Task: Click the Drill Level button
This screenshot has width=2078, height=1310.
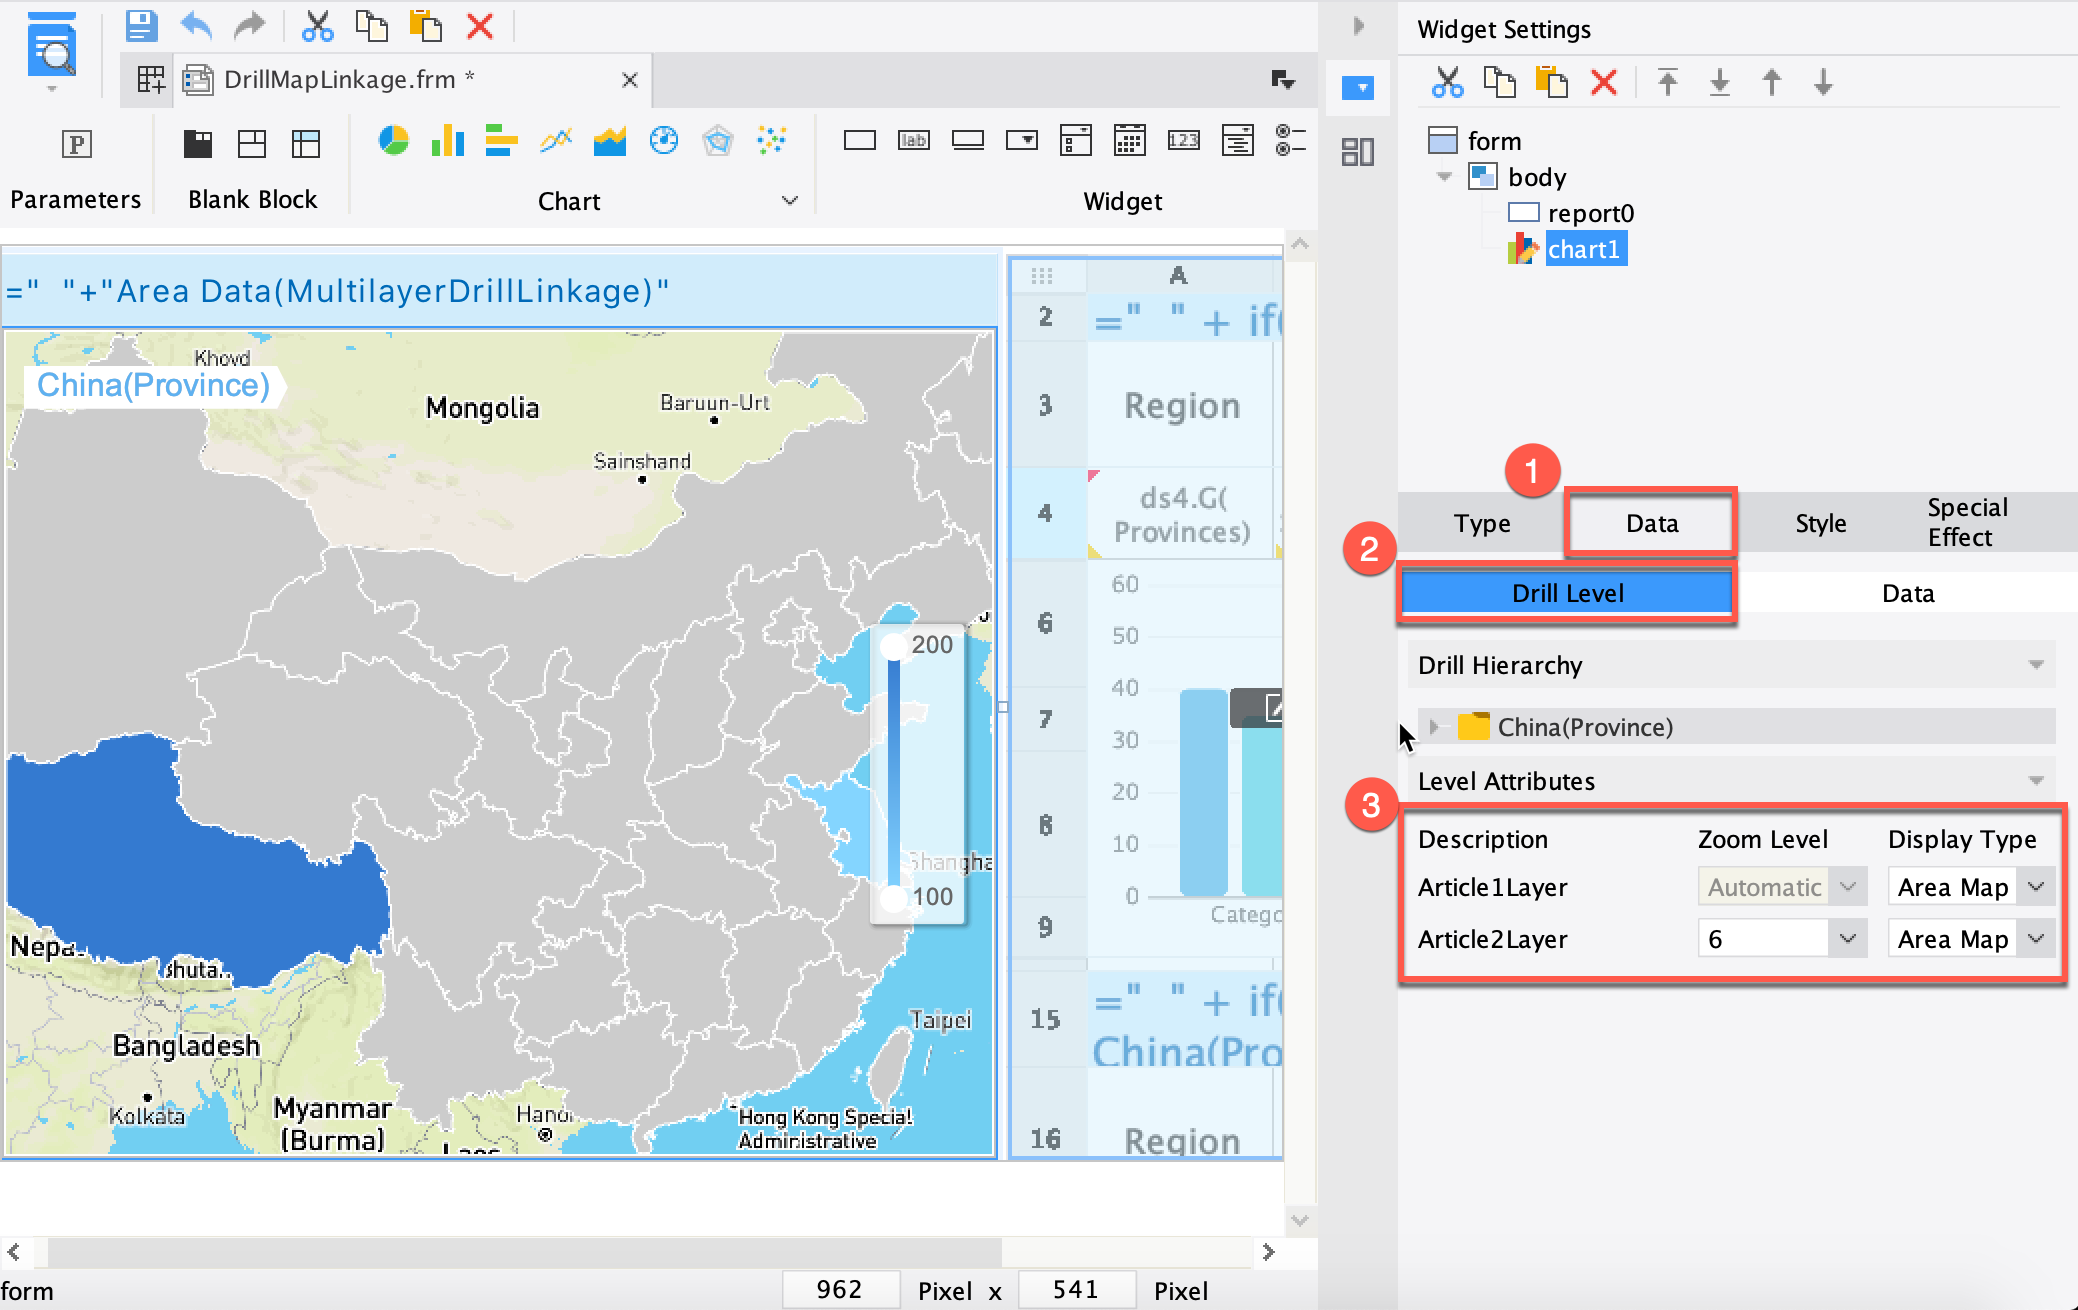Action: coord(1566,592)
